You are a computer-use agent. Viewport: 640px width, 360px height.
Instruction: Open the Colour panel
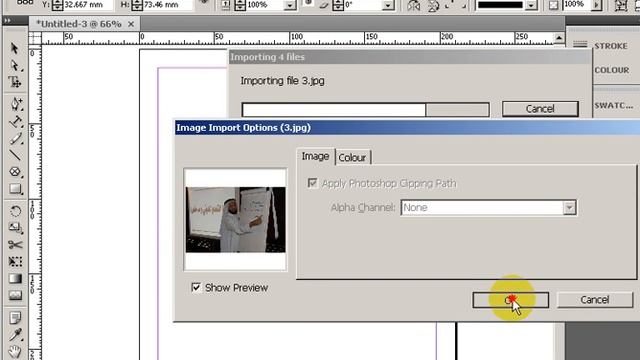[x=611, y=70]
